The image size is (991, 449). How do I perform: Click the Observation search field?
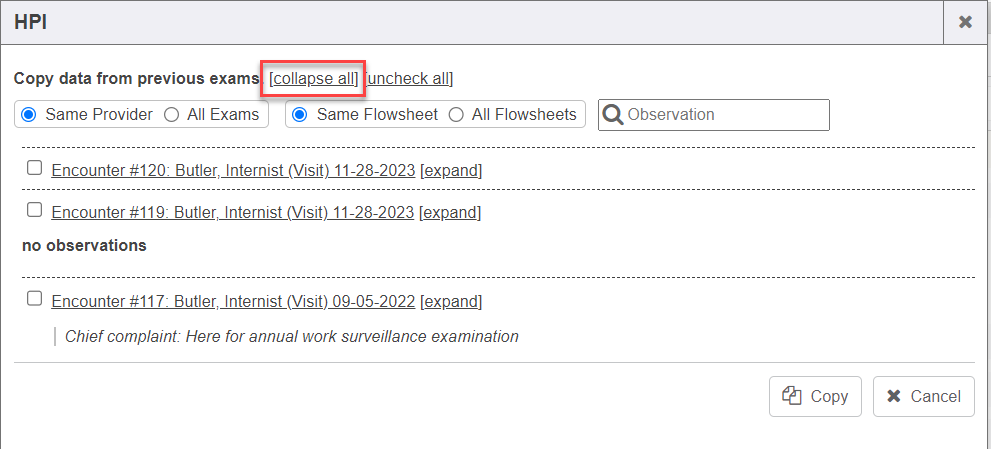(725, 114)
